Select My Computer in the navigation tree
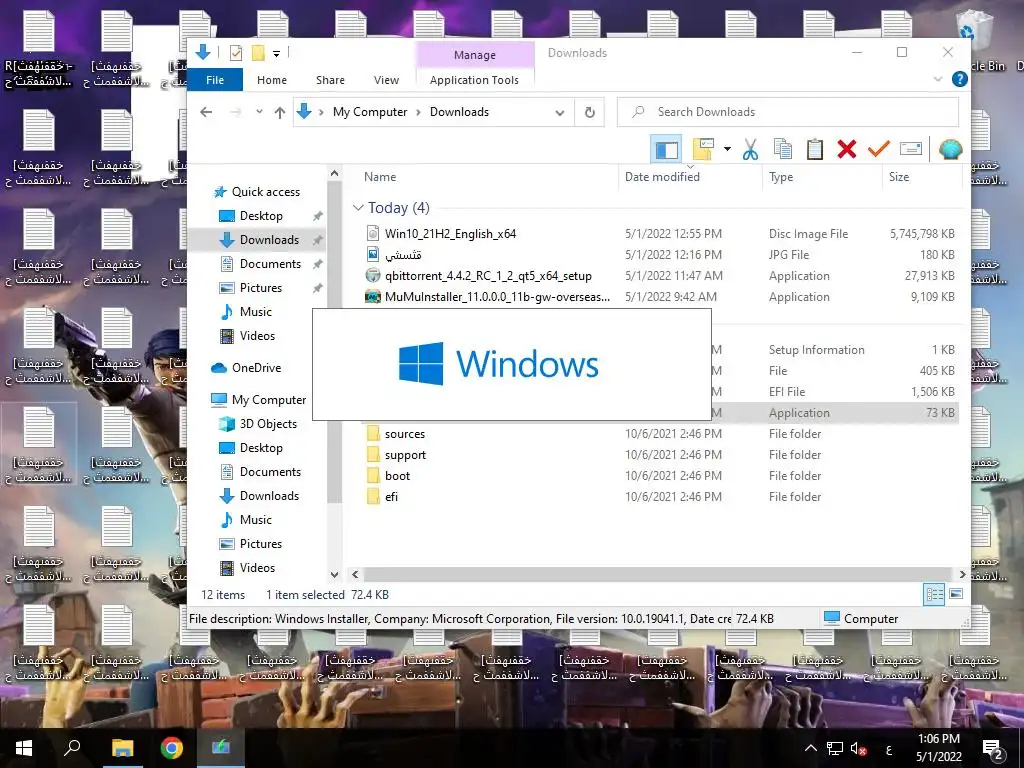This screenshot has width=1024, height=768. point(268,400)
